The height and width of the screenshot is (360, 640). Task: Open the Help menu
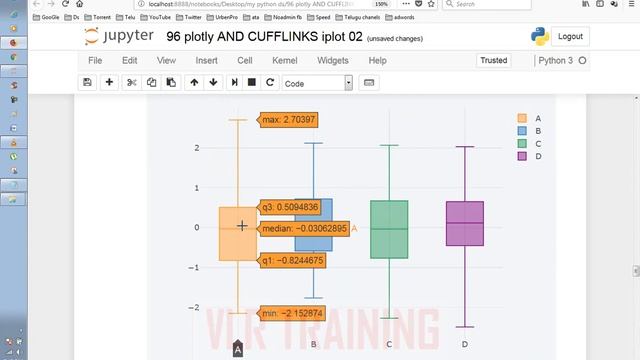(x=378, y=60)
